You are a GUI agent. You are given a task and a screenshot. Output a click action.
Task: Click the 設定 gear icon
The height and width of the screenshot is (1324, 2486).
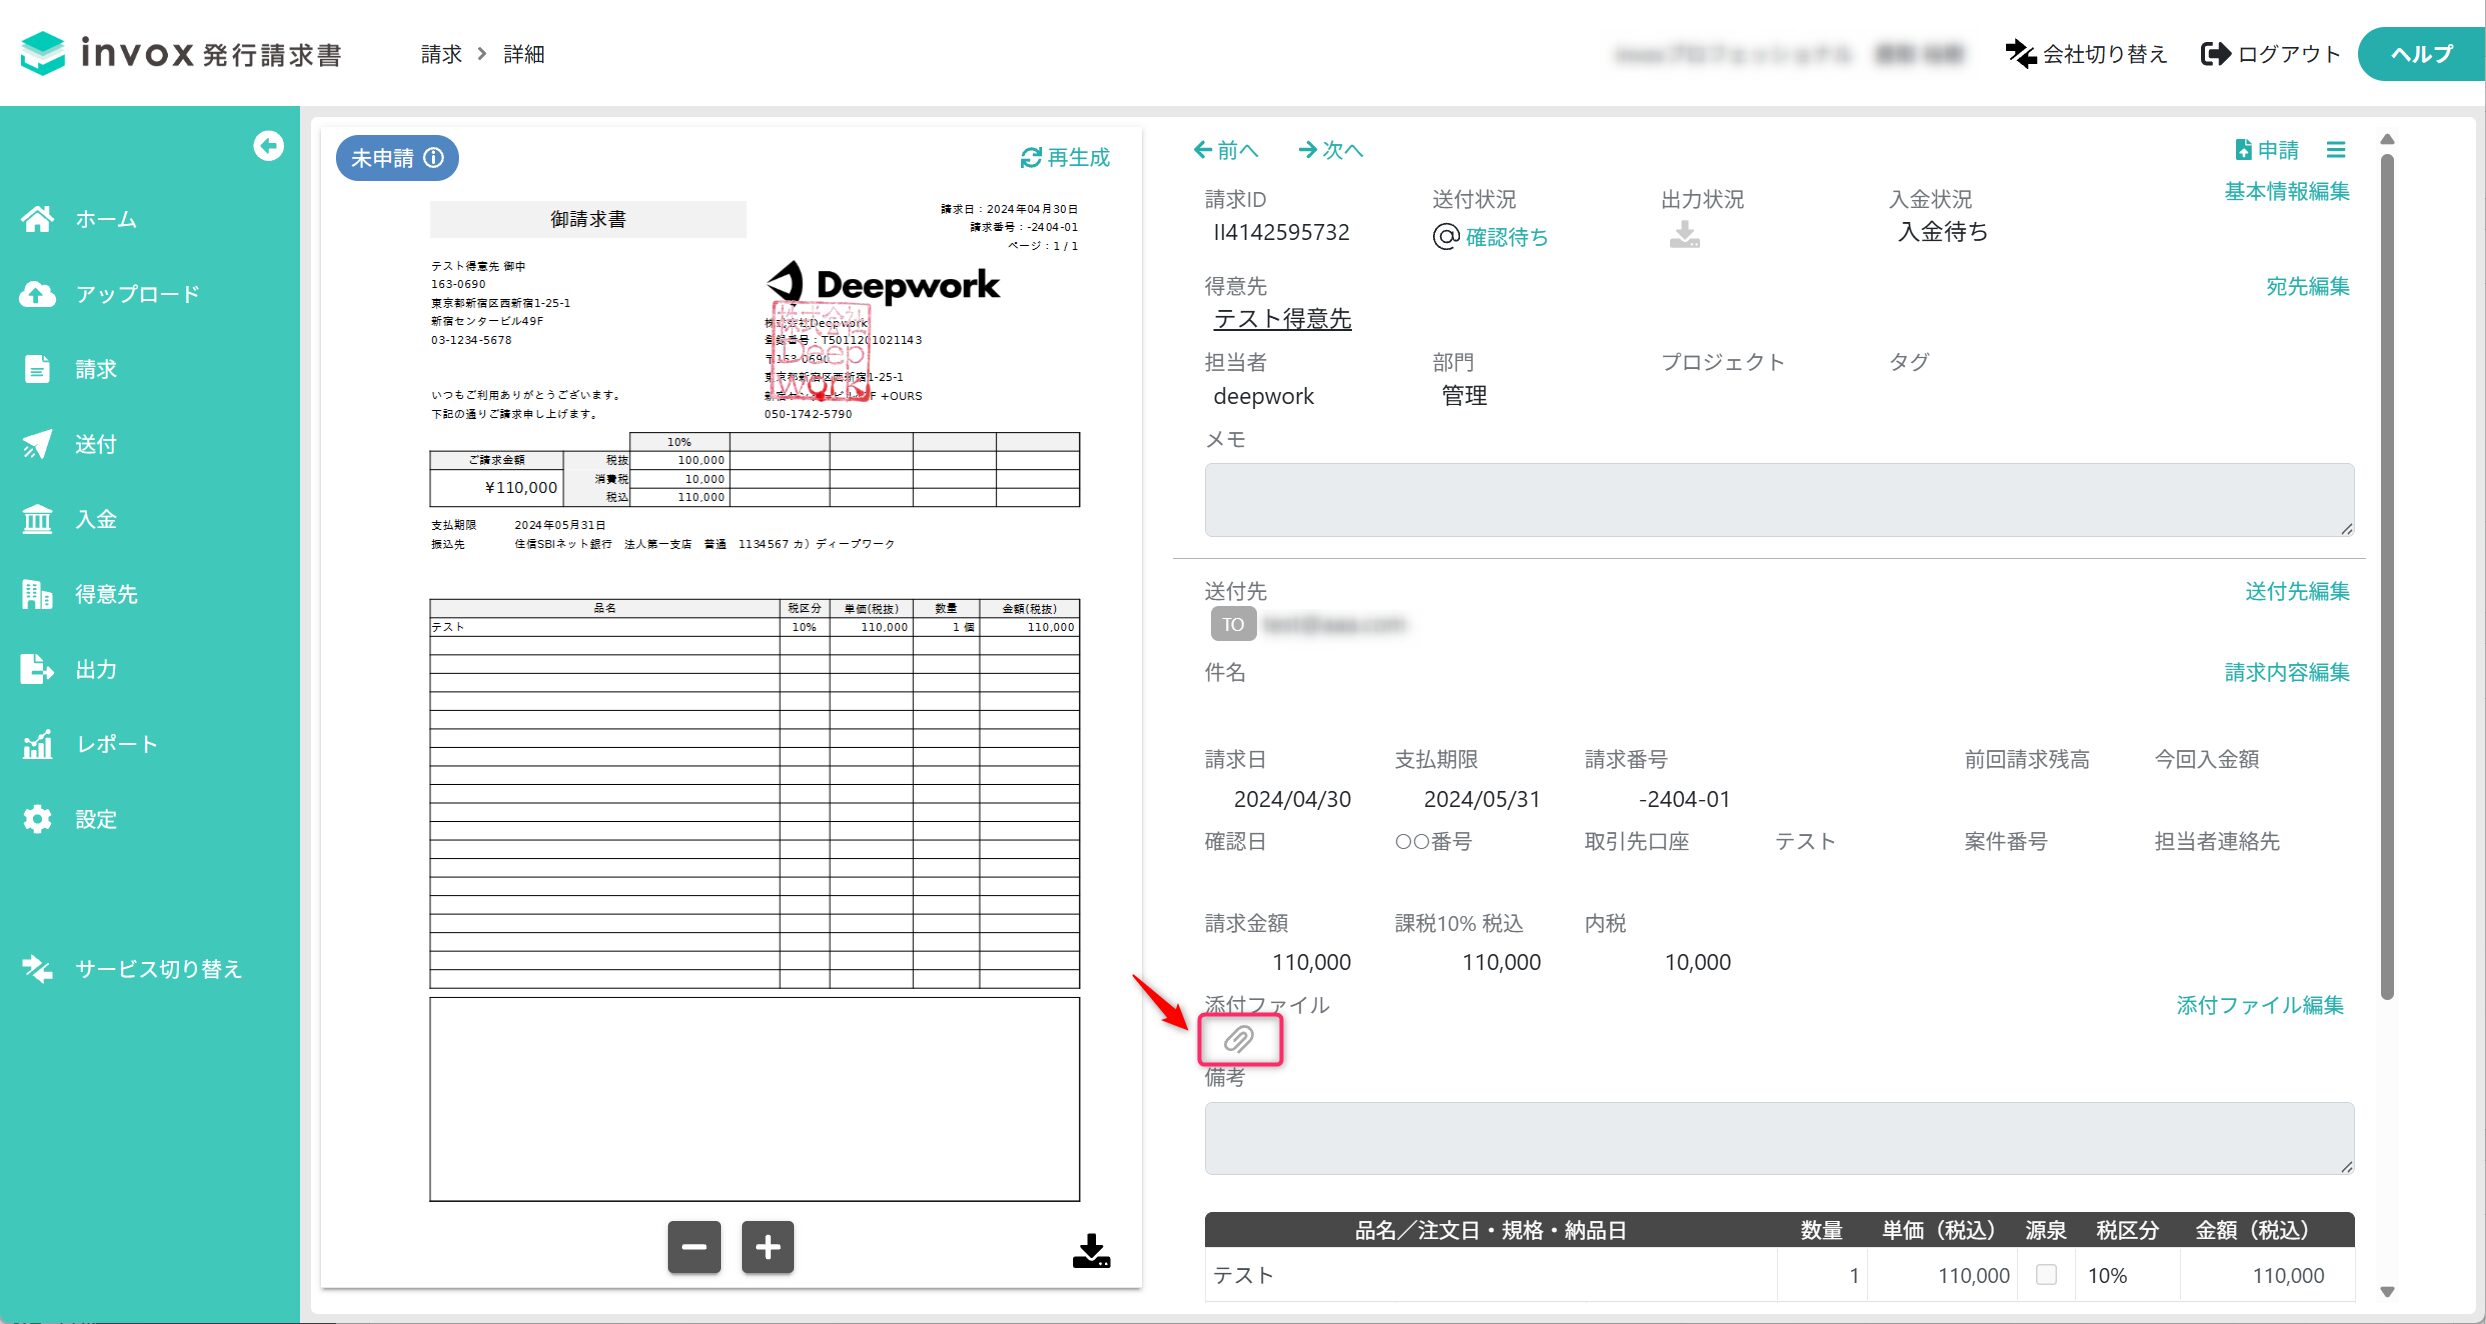(x=37, y=819)
